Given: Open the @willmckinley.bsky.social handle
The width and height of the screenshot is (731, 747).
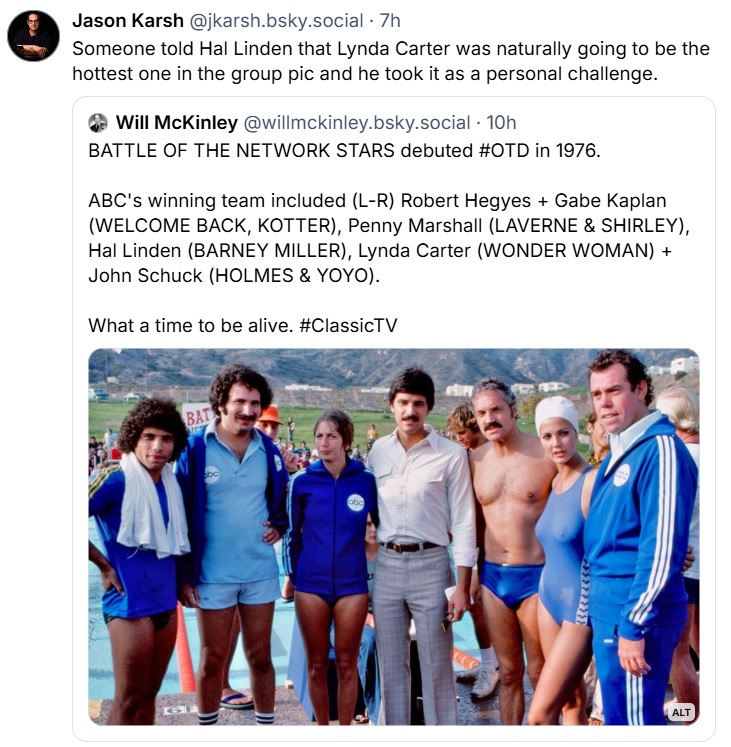Looking at the screenshot, I should pyautogui.click(x=357, y=122).
